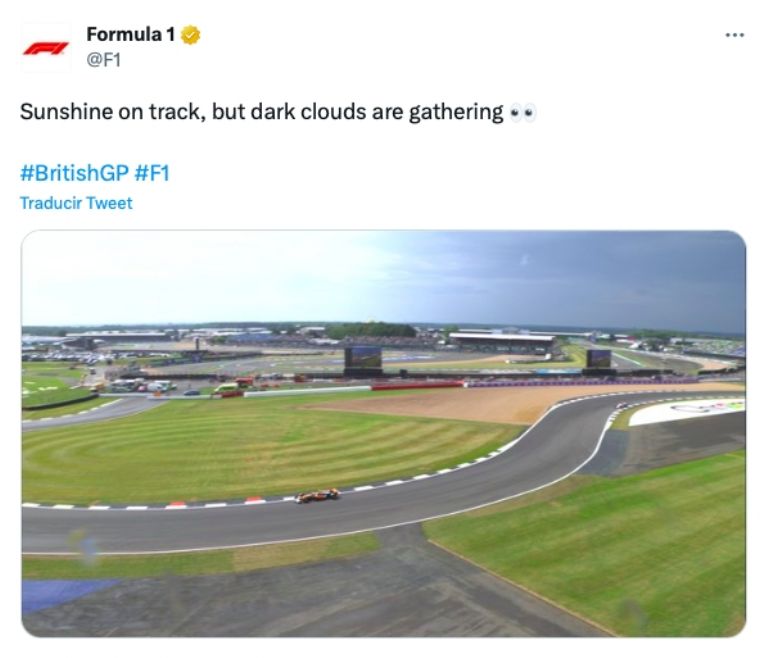Open the three-dot more options menu
This screenshot has width=768, height=658.
coord(734,35)
